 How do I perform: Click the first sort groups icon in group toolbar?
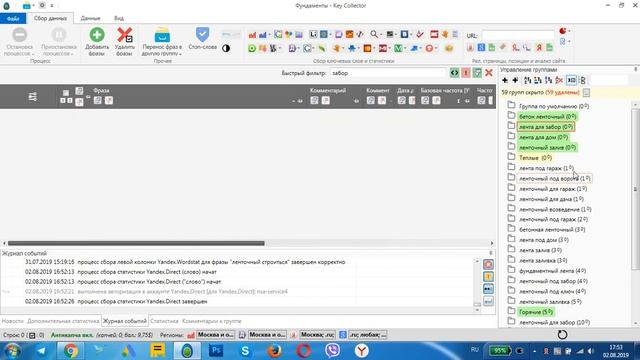tap(528, 80)
